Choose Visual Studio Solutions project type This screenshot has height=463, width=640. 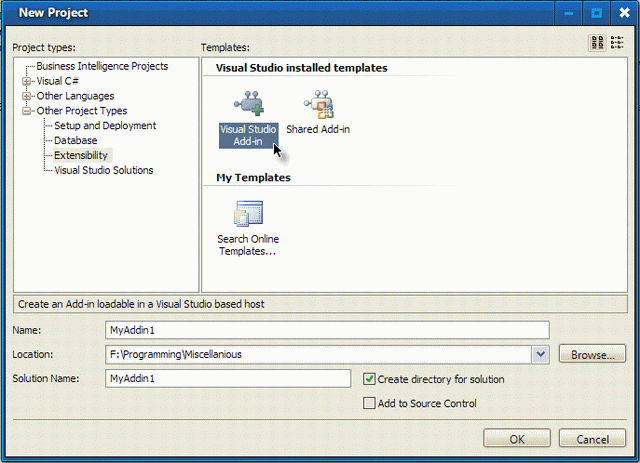pyautogui.click(x=104, y=170)
